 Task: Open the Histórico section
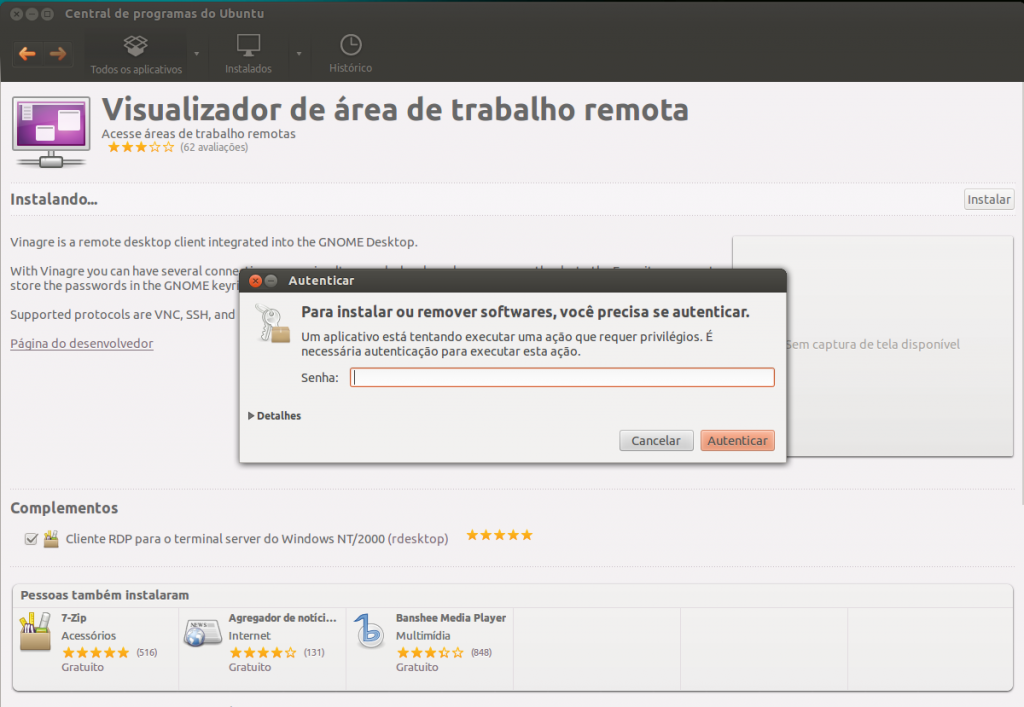point(351,54)
